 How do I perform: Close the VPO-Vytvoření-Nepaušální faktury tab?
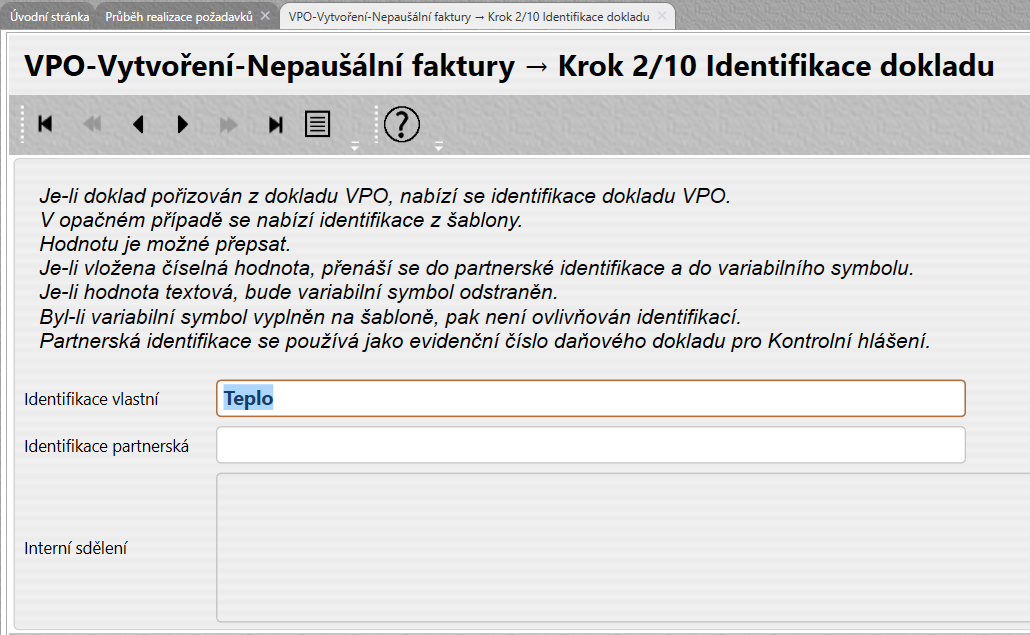point(662,17)
